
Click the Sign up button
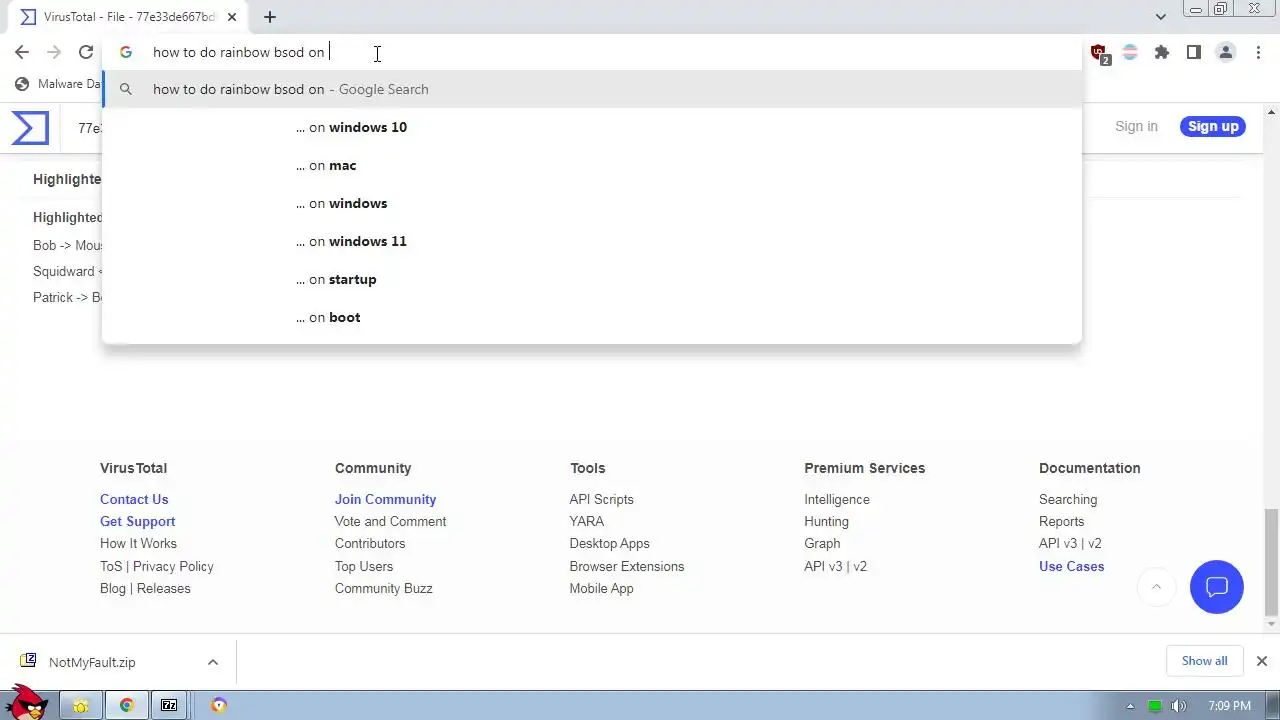(x=1213, y=126)
